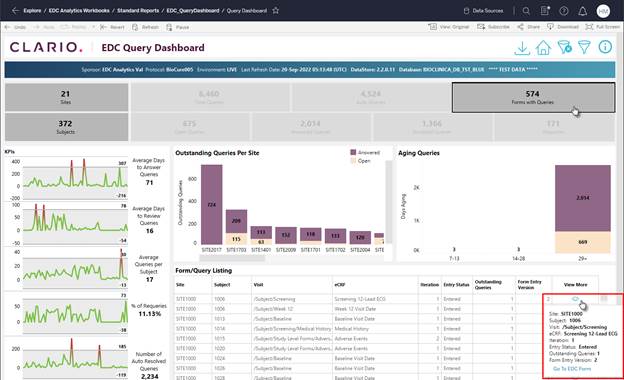
Task: Click the Visit column header
Action: [258, 285]
